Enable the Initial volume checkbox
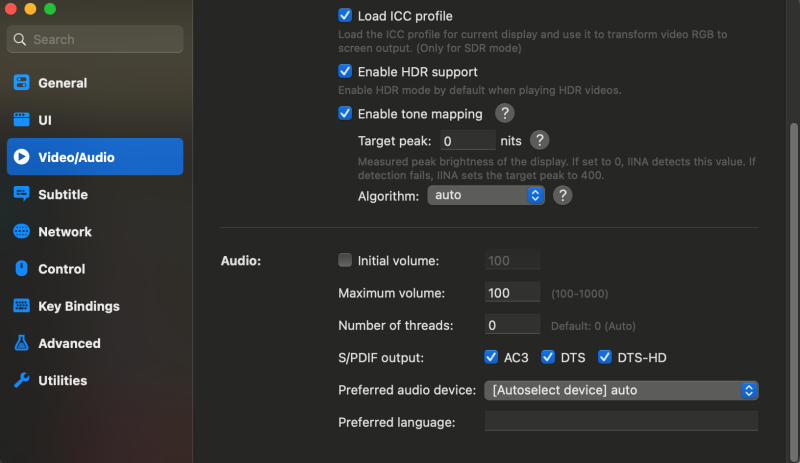The image size is (800, 463). [x=345, y=260]
